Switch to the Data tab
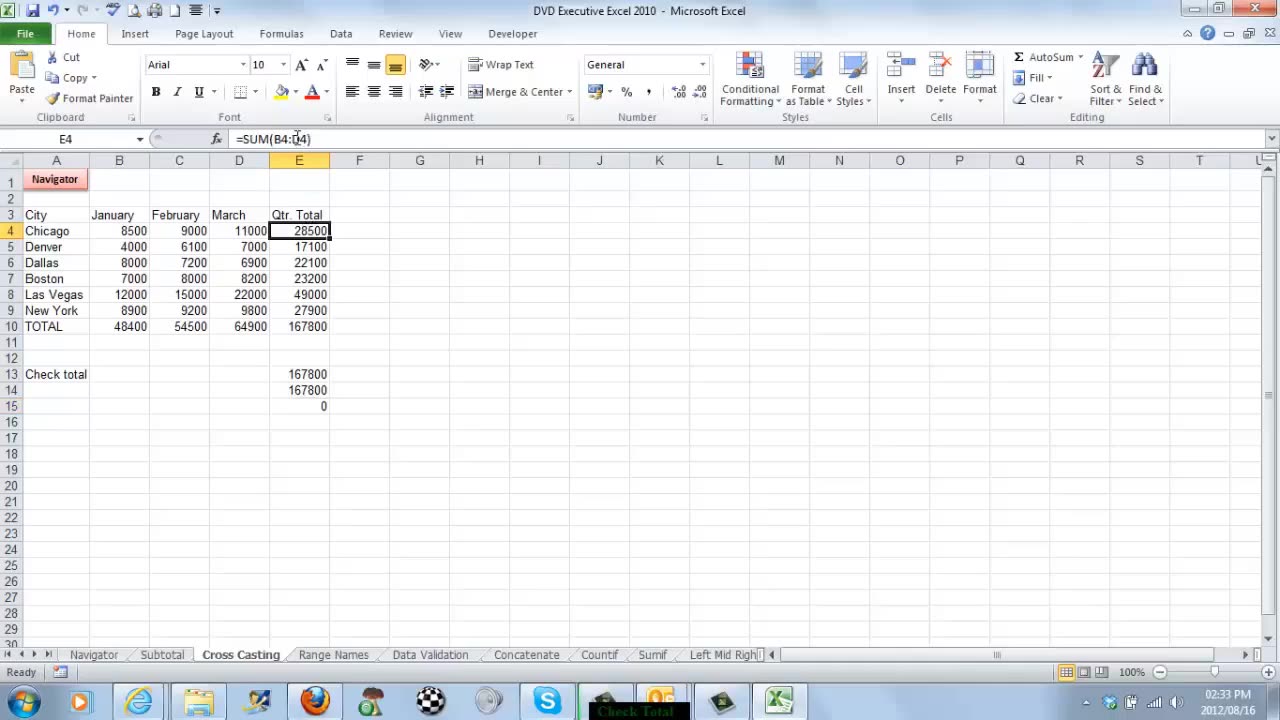The height and width of the screenshot is (720, 1280). click(341, 34)
